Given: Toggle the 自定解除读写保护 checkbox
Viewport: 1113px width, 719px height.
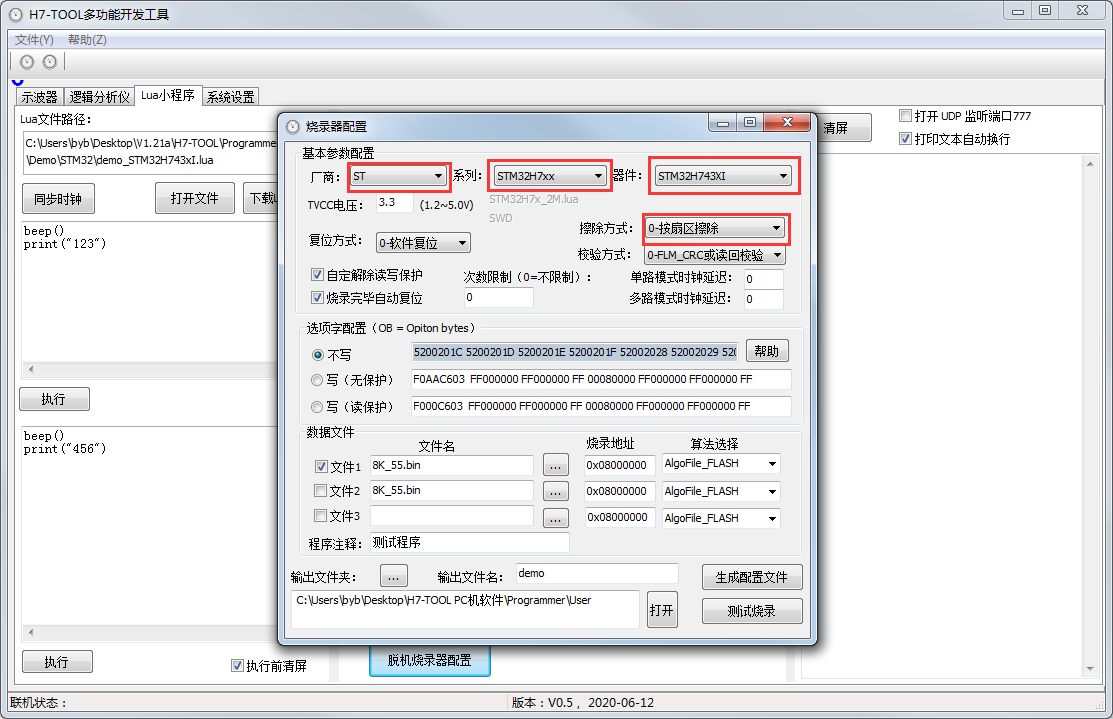Looking at the screenshot, I should click(318, 275).
